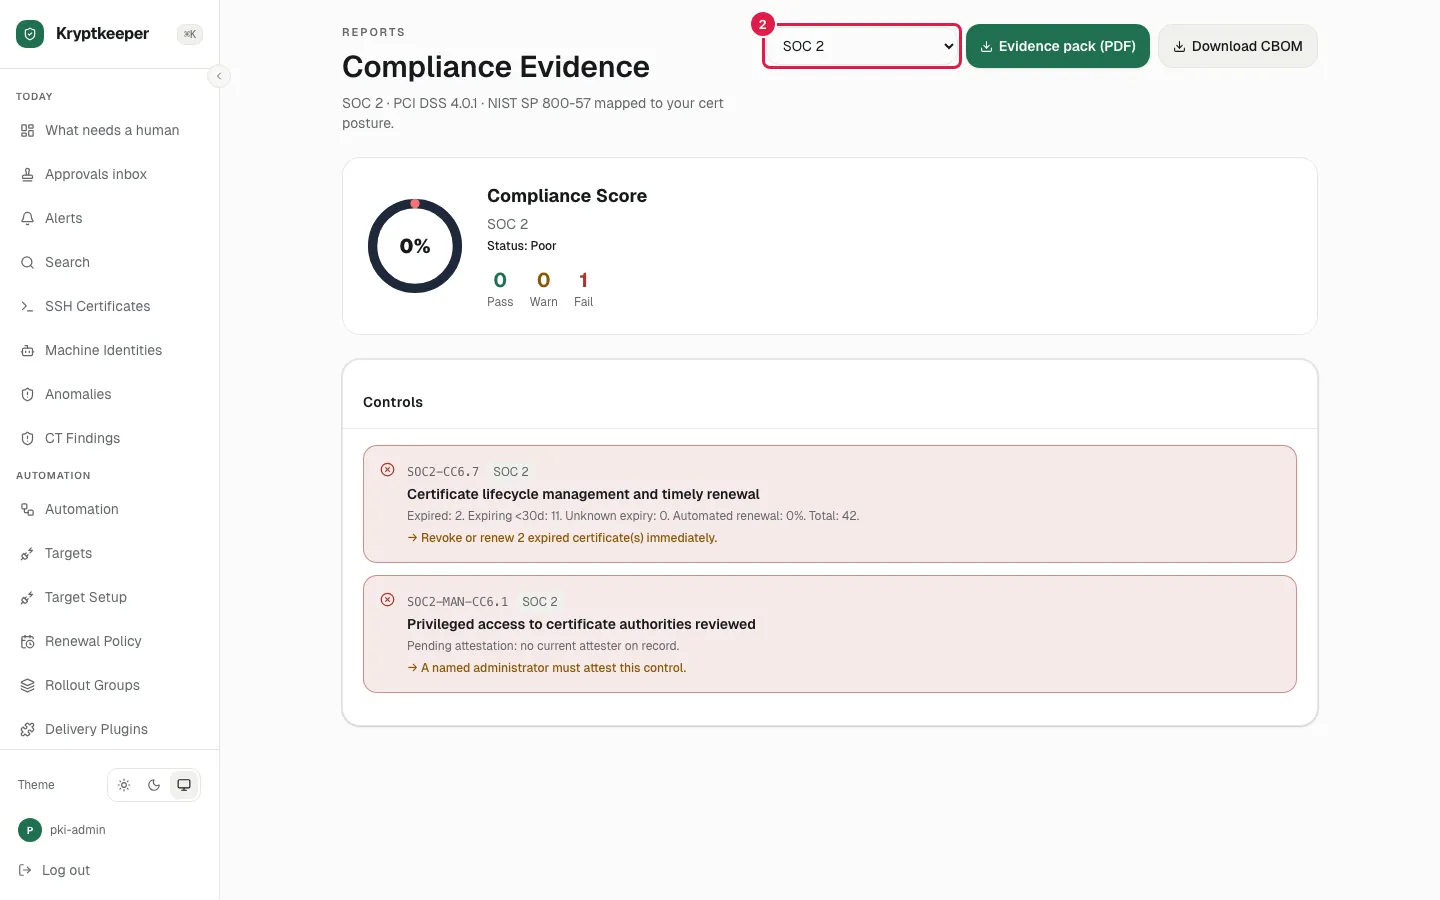Click the fail icon on SOC2-CC6.7

(387, 470)
